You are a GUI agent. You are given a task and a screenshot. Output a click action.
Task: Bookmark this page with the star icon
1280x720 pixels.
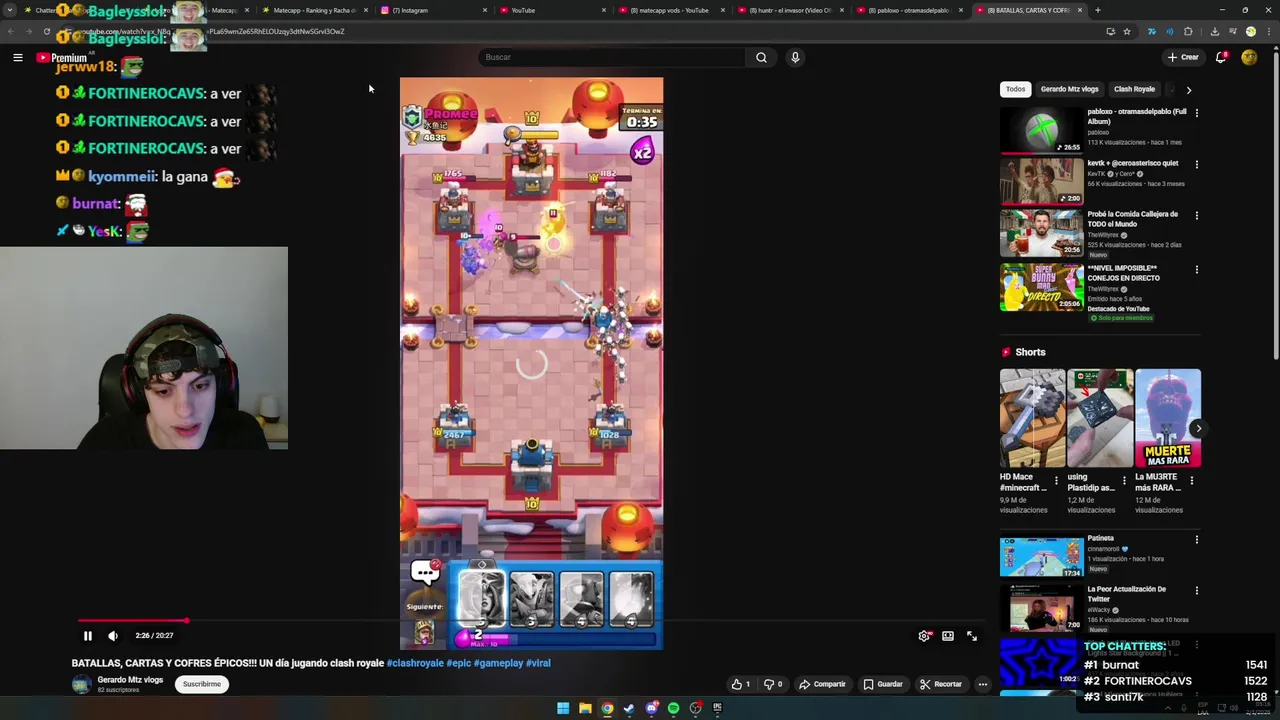click(1127, 31)
